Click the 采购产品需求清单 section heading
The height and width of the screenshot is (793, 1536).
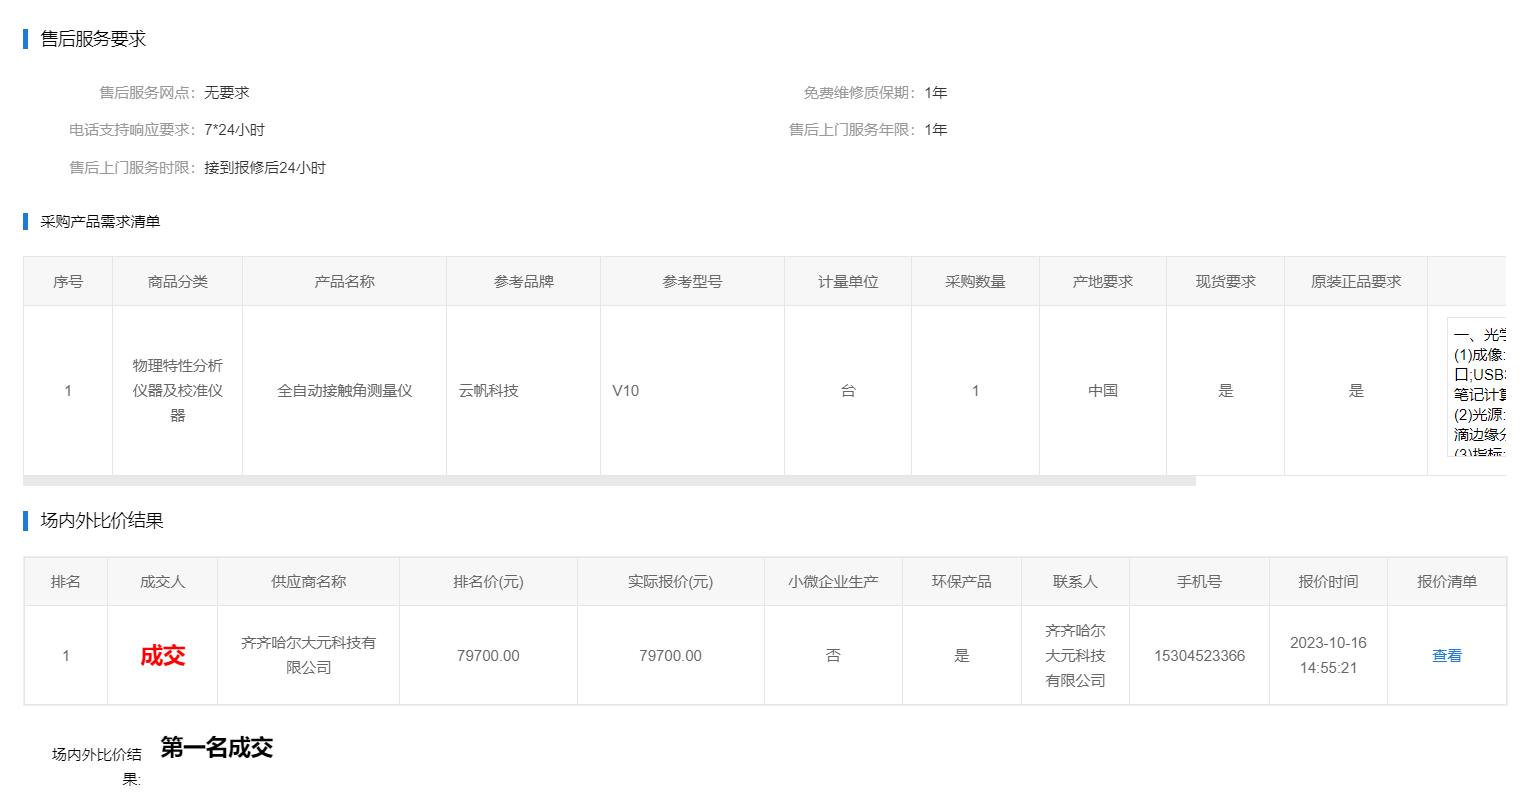(x=100, y=222)
